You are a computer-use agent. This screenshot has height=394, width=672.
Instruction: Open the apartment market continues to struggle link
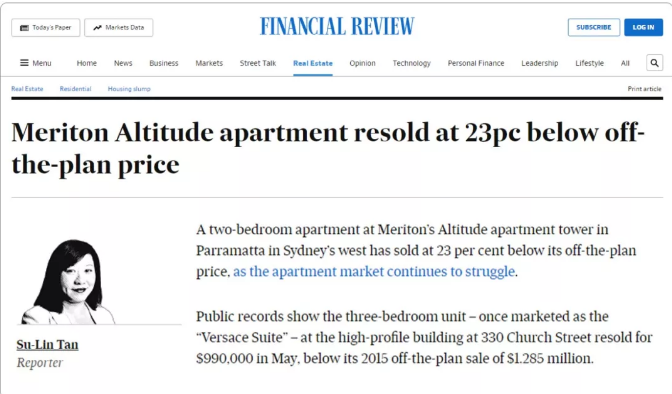(374, 271)
